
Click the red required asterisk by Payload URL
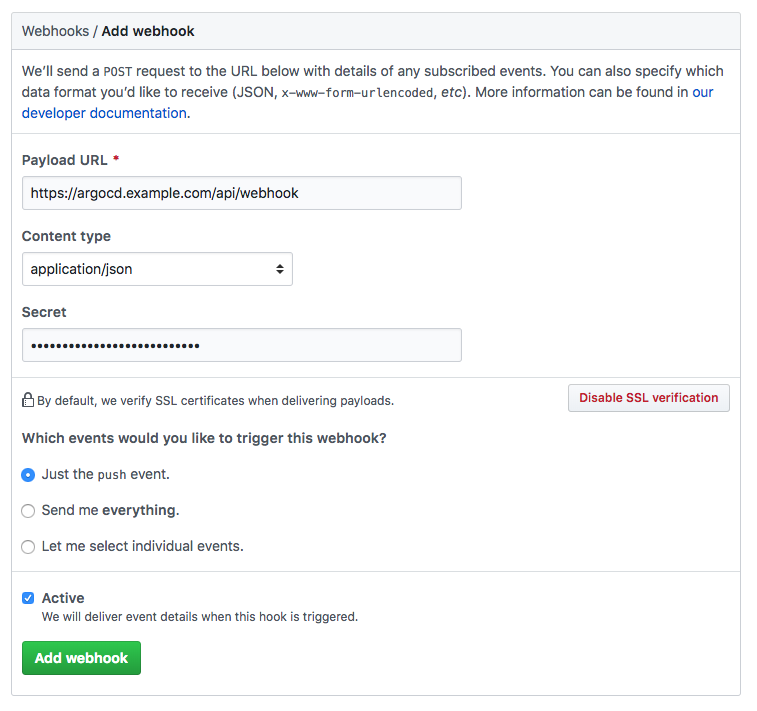point(116,160)
